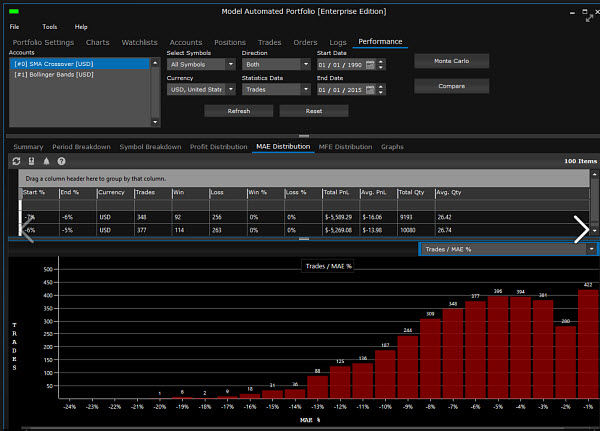Click the refresh icon in grid toolbar

(x=16, y=161)
